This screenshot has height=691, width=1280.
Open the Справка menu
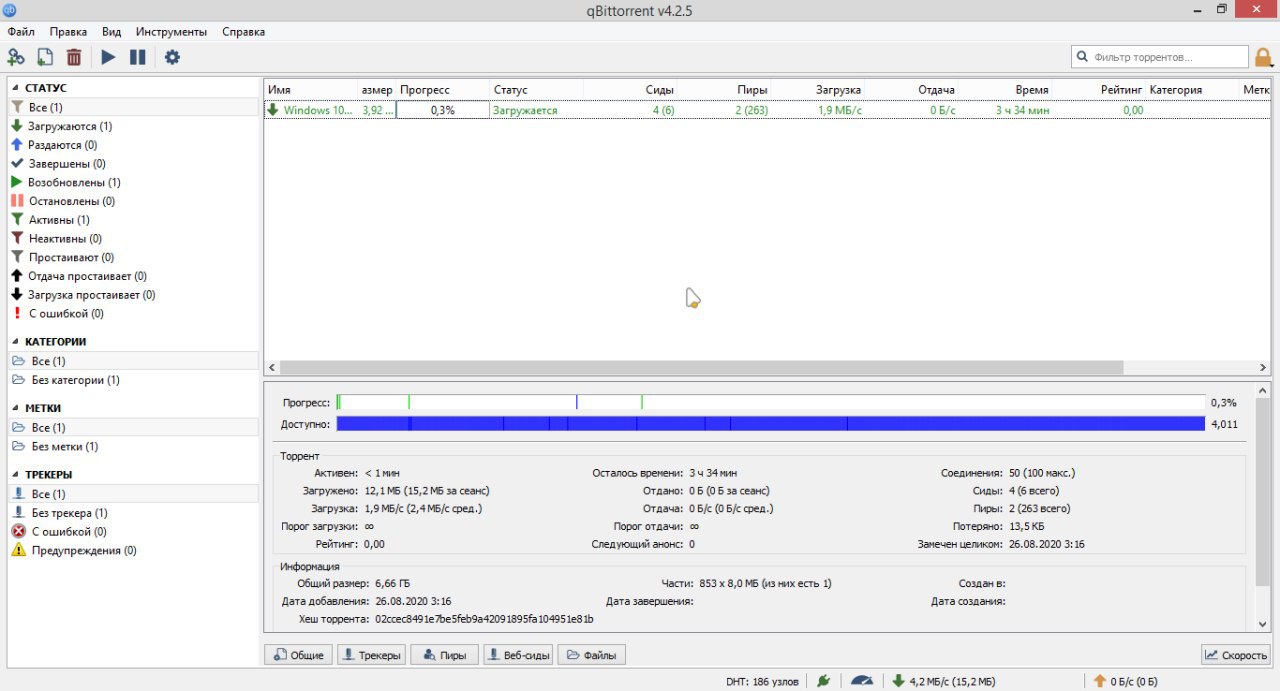pos(244,32)
